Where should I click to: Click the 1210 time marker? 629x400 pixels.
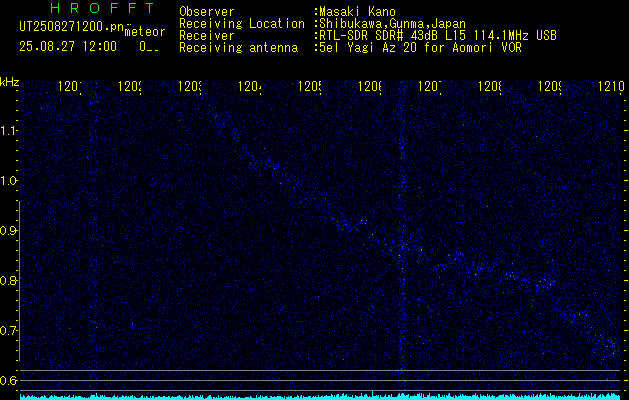point(611,86)
